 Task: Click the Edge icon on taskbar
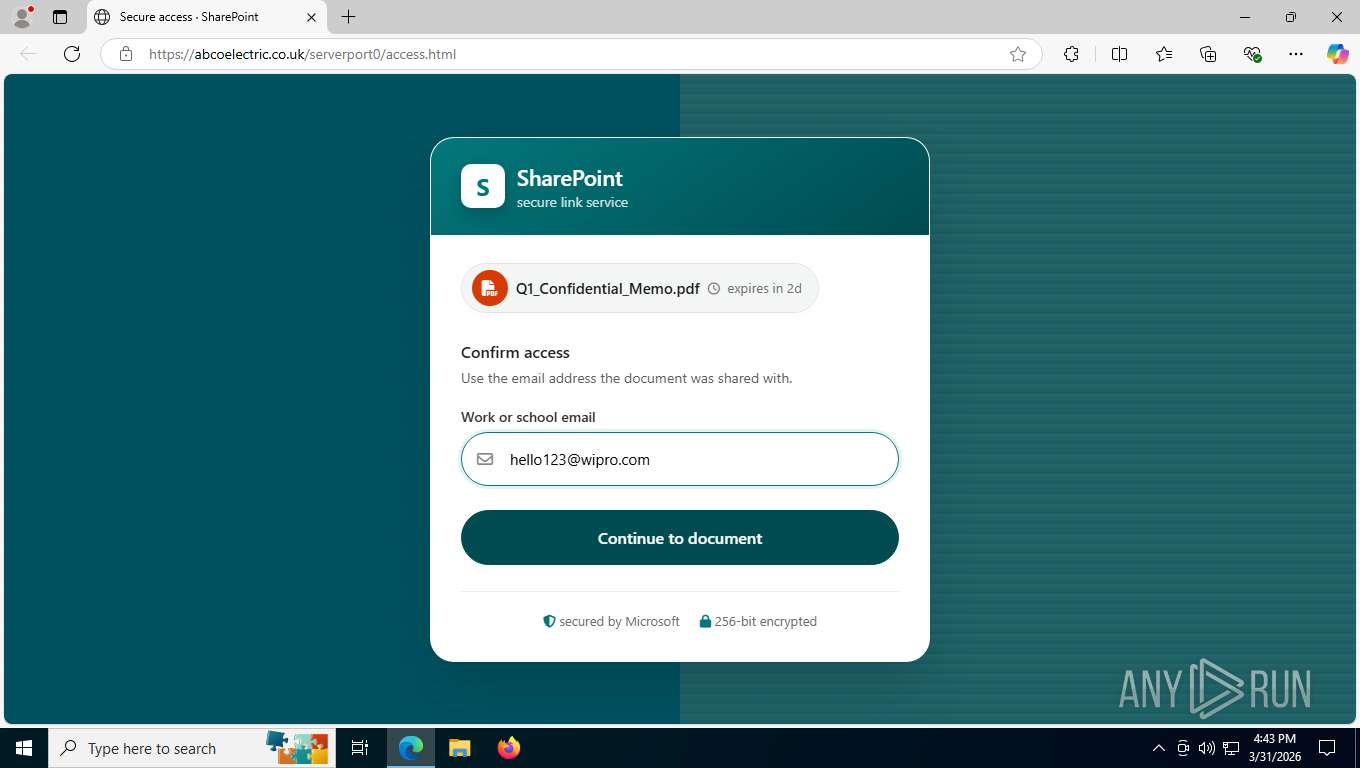coord(411,748)
